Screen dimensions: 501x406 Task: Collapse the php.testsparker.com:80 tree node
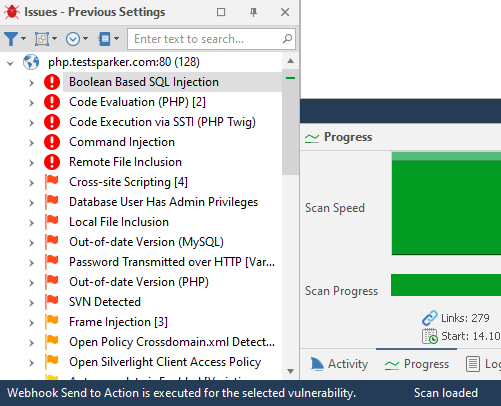tap(10, 63)
